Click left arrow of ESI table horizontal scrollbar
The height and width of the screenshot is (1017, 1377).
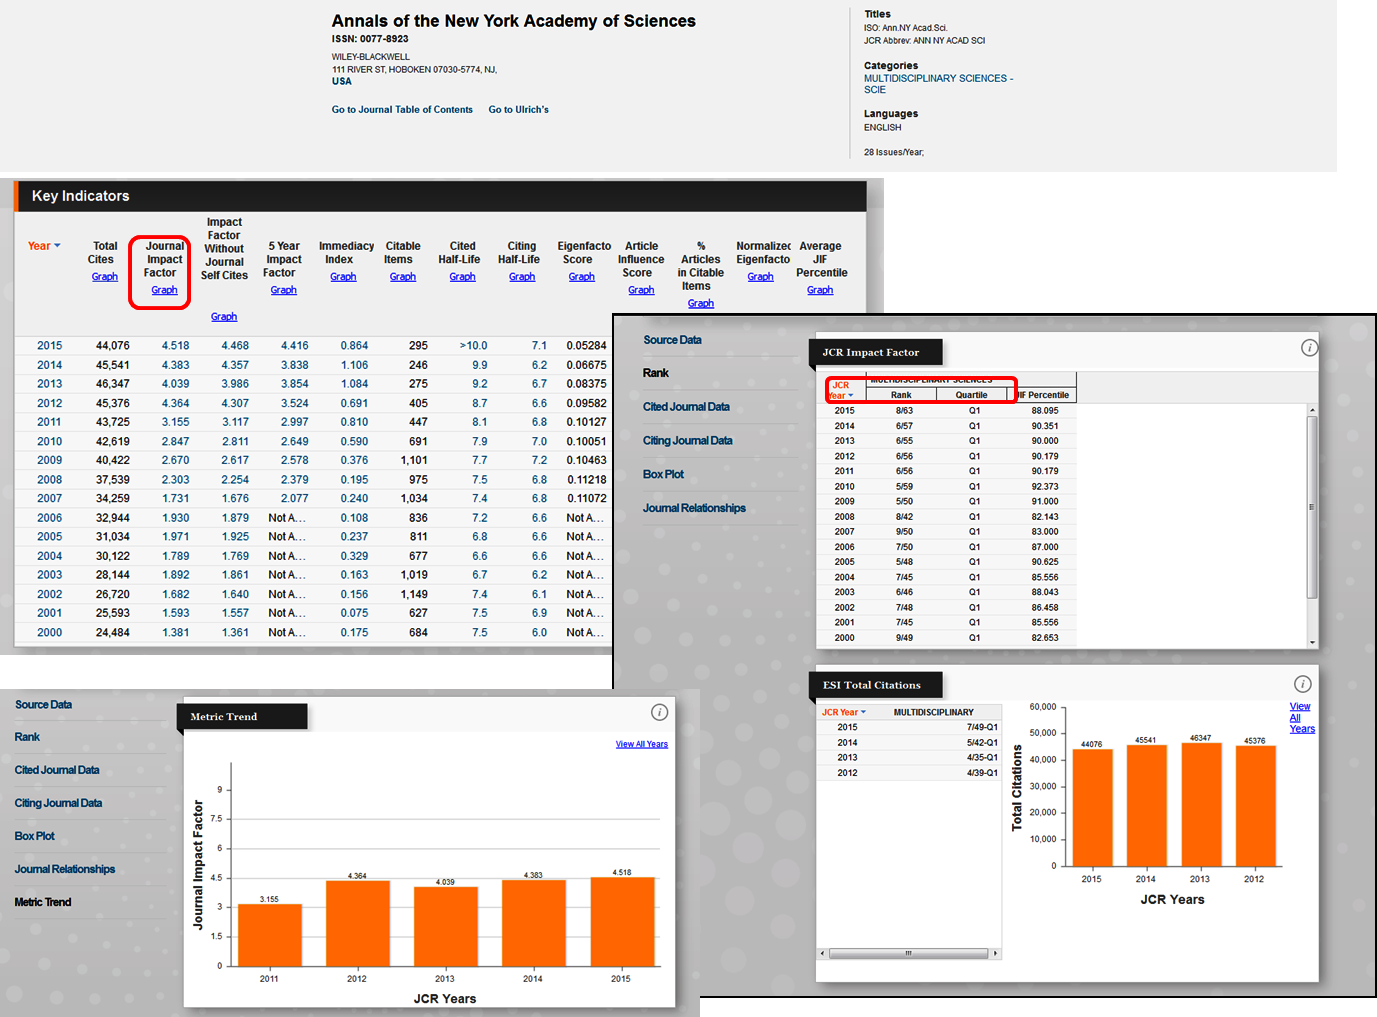tap(823, 953)
